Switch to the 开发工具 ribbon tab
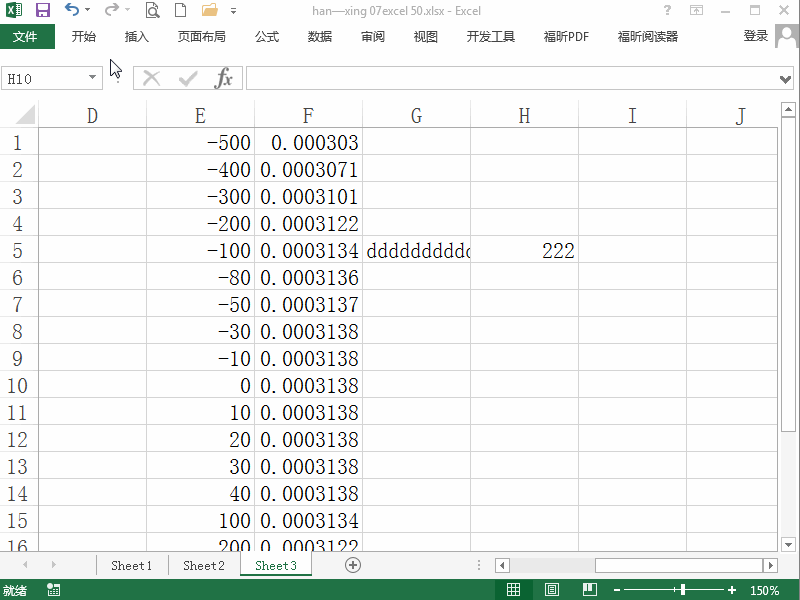This screenshot has height=600, width=800. (490, 36)
